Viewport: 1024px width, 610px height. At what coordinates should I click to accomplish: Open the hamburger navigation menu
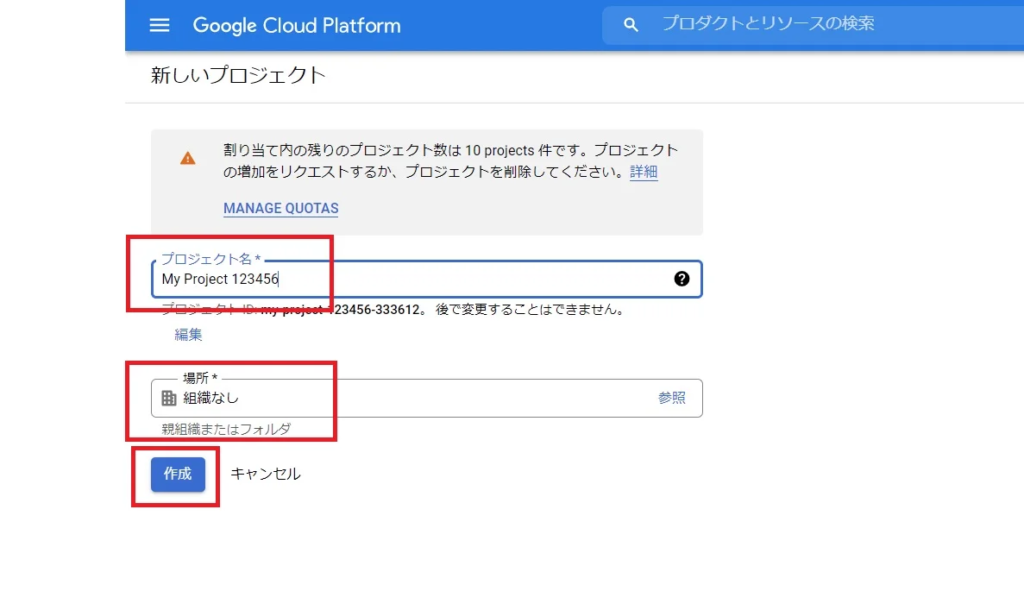pyautogui.click(x=160, y=25)
